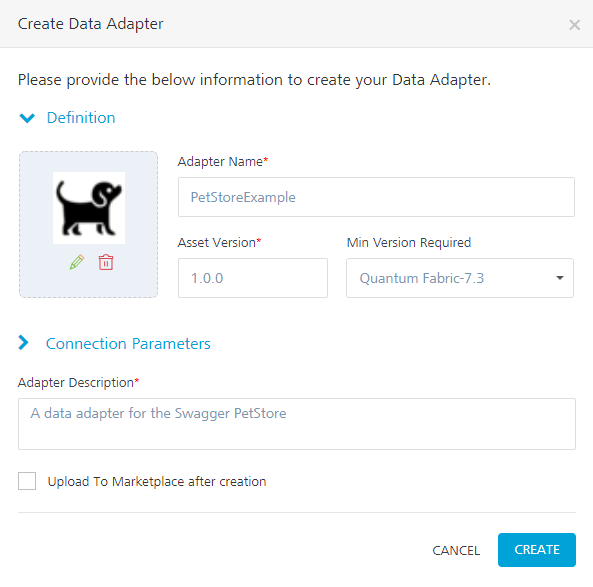Select the dog adapter thumbnail image
Image resolution: width=593 pixels, height=587 pixels.
tap(89, 208)
